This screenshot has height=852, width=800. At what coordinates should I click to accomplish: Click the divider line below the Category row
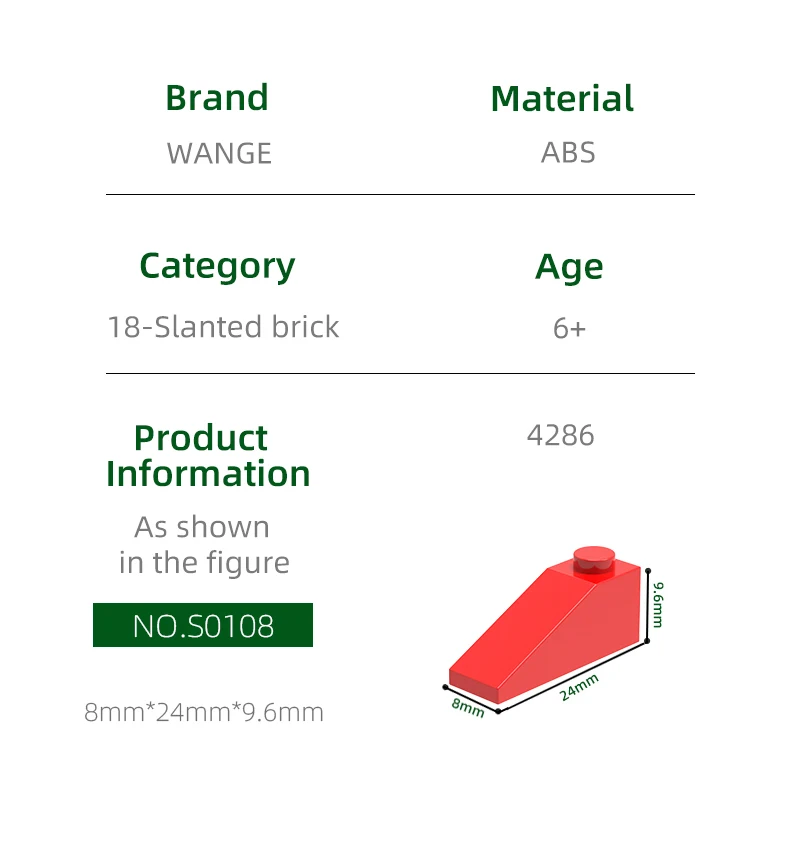(400, 373)
